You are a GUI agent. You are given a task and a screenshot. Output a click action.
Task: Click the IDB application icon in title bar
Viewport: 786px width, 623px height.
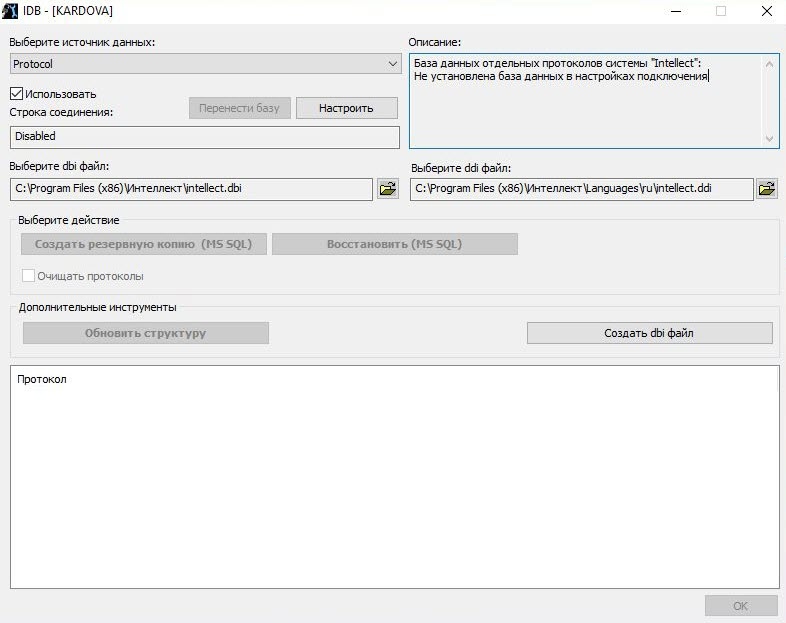click(12, 11)
